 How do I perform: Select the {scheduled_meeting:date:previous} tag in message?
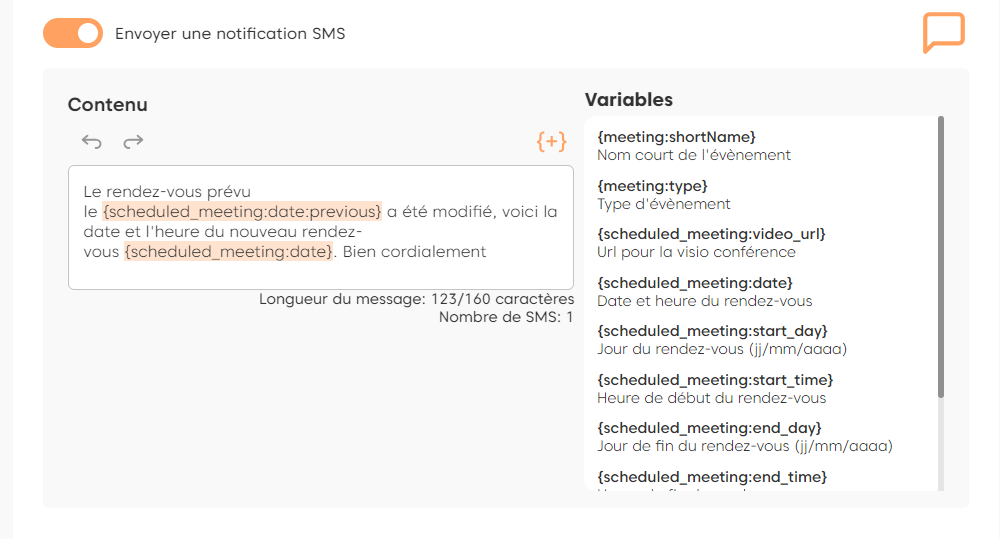(x=242, y=212)
